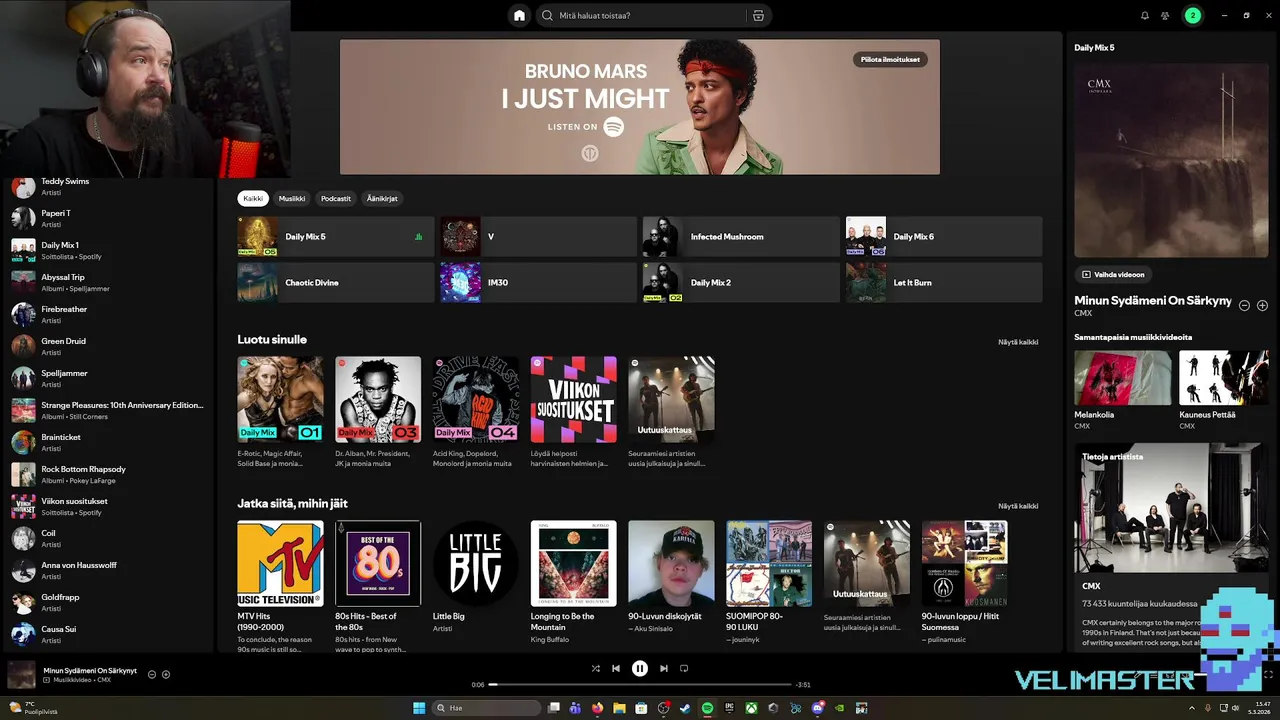Show all in 'Luotu sinulle' section
This screenshot has height=720, width=1280.
point(1018,342)
